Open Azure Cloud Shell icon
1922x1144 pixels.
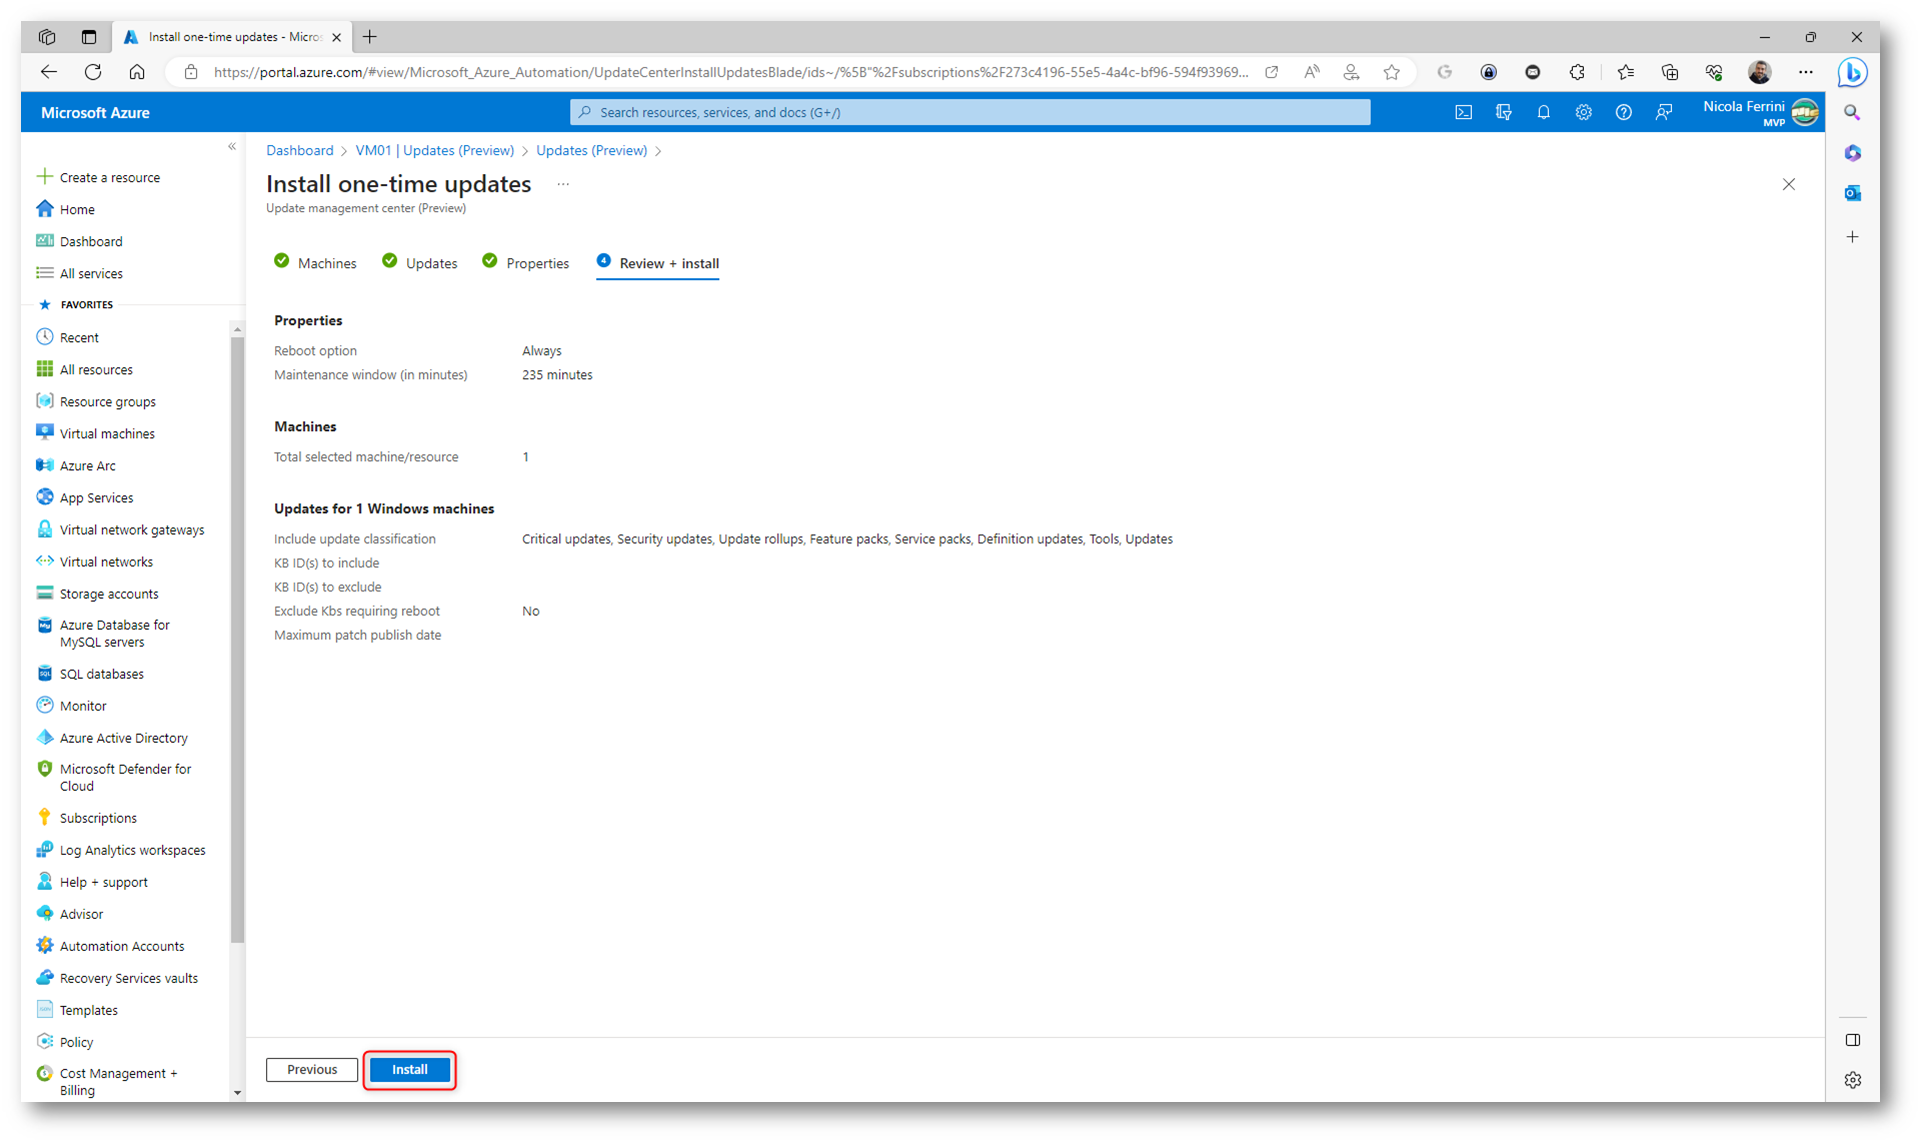click(1463, 113)
